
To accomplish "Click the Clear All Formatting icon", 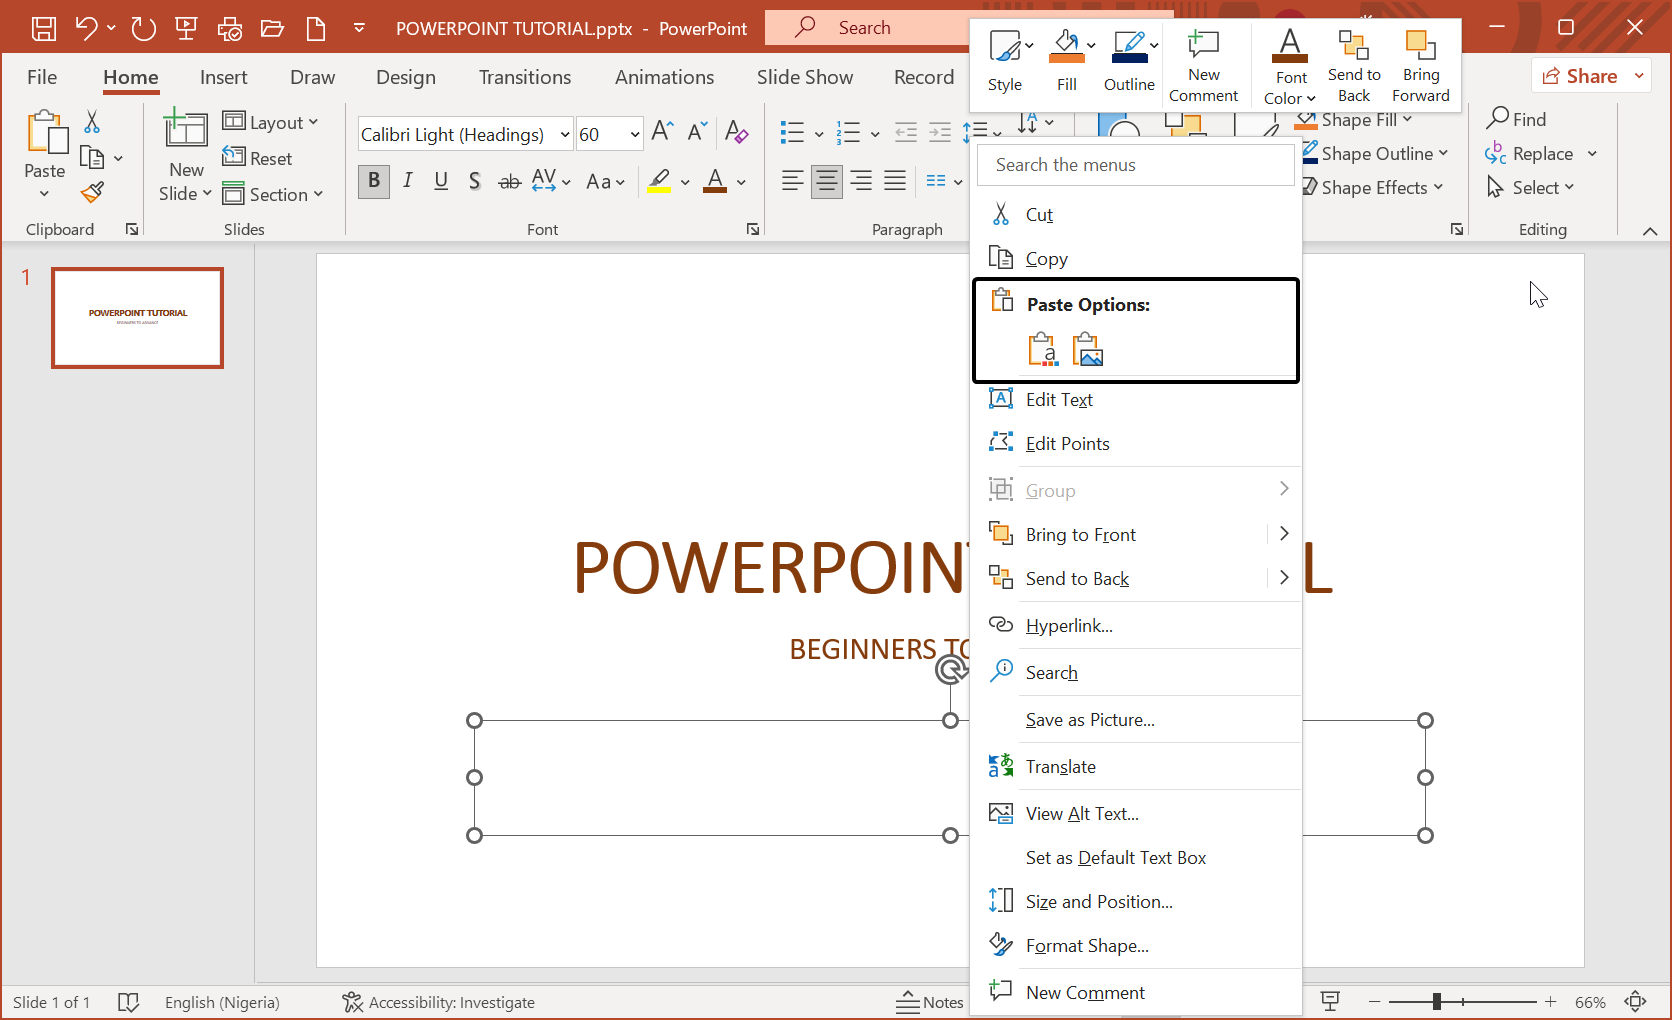I will [736, 131].
